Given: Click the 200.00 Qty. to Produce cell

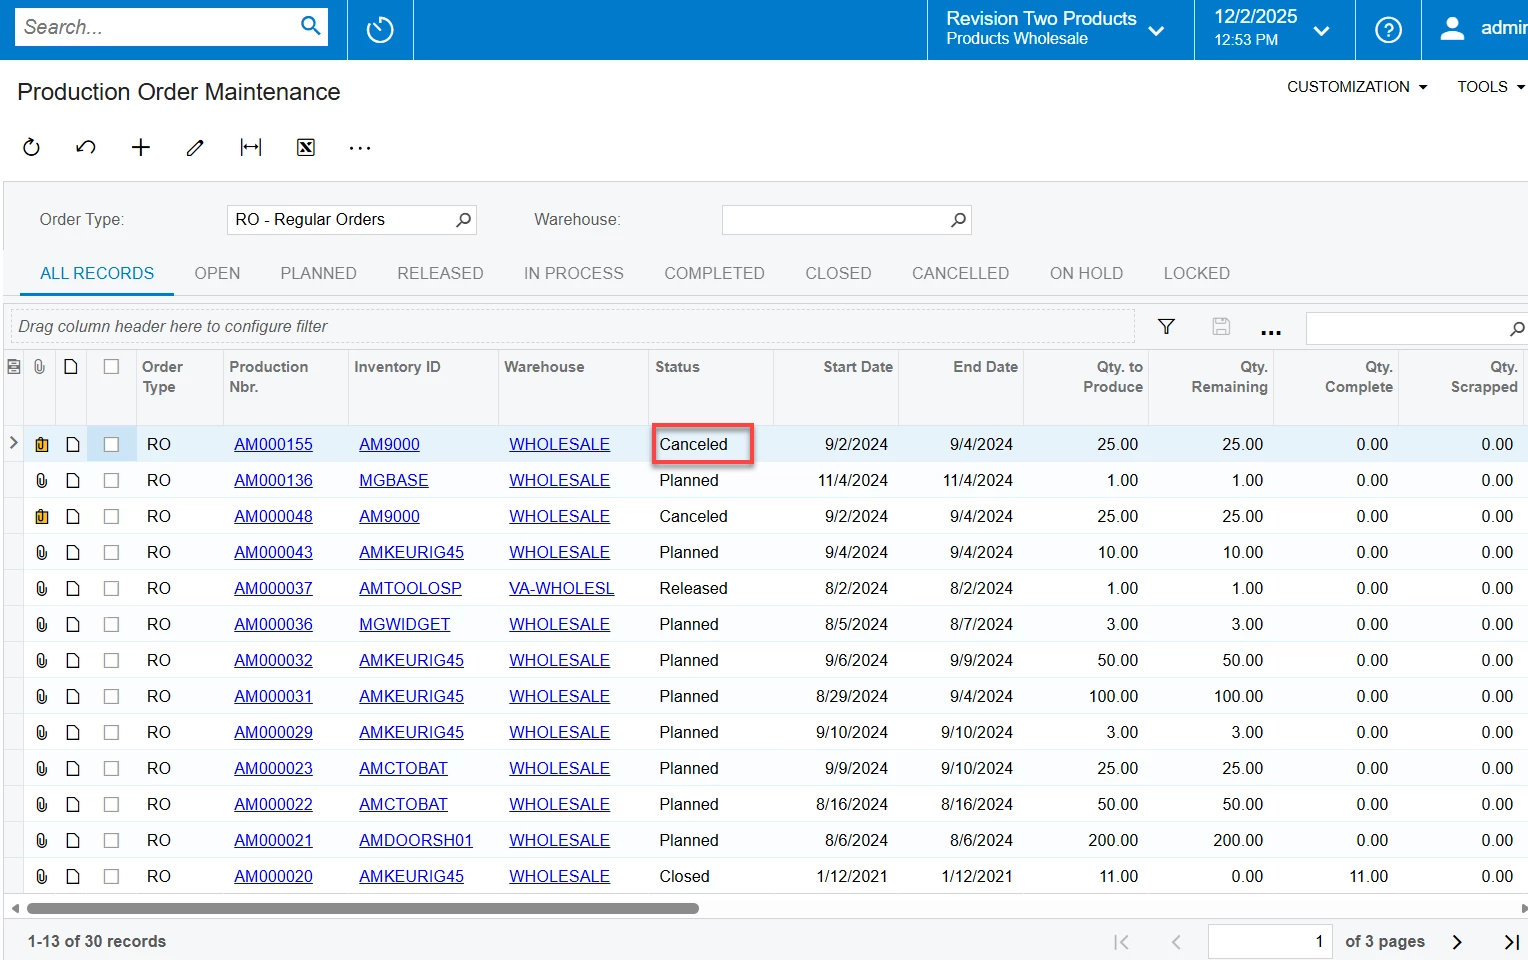Looking at the screenshot, I should click(x=1085, y=840).
